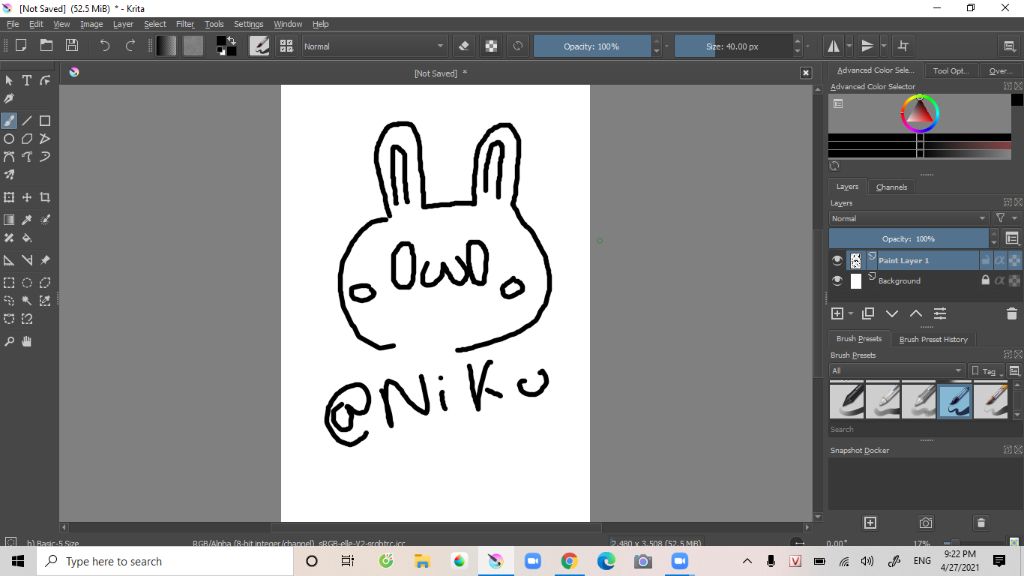This screenshot has height=576, width=1024.
Task: Toggle vertical mirror mode
Action: (x=867, y=46)
